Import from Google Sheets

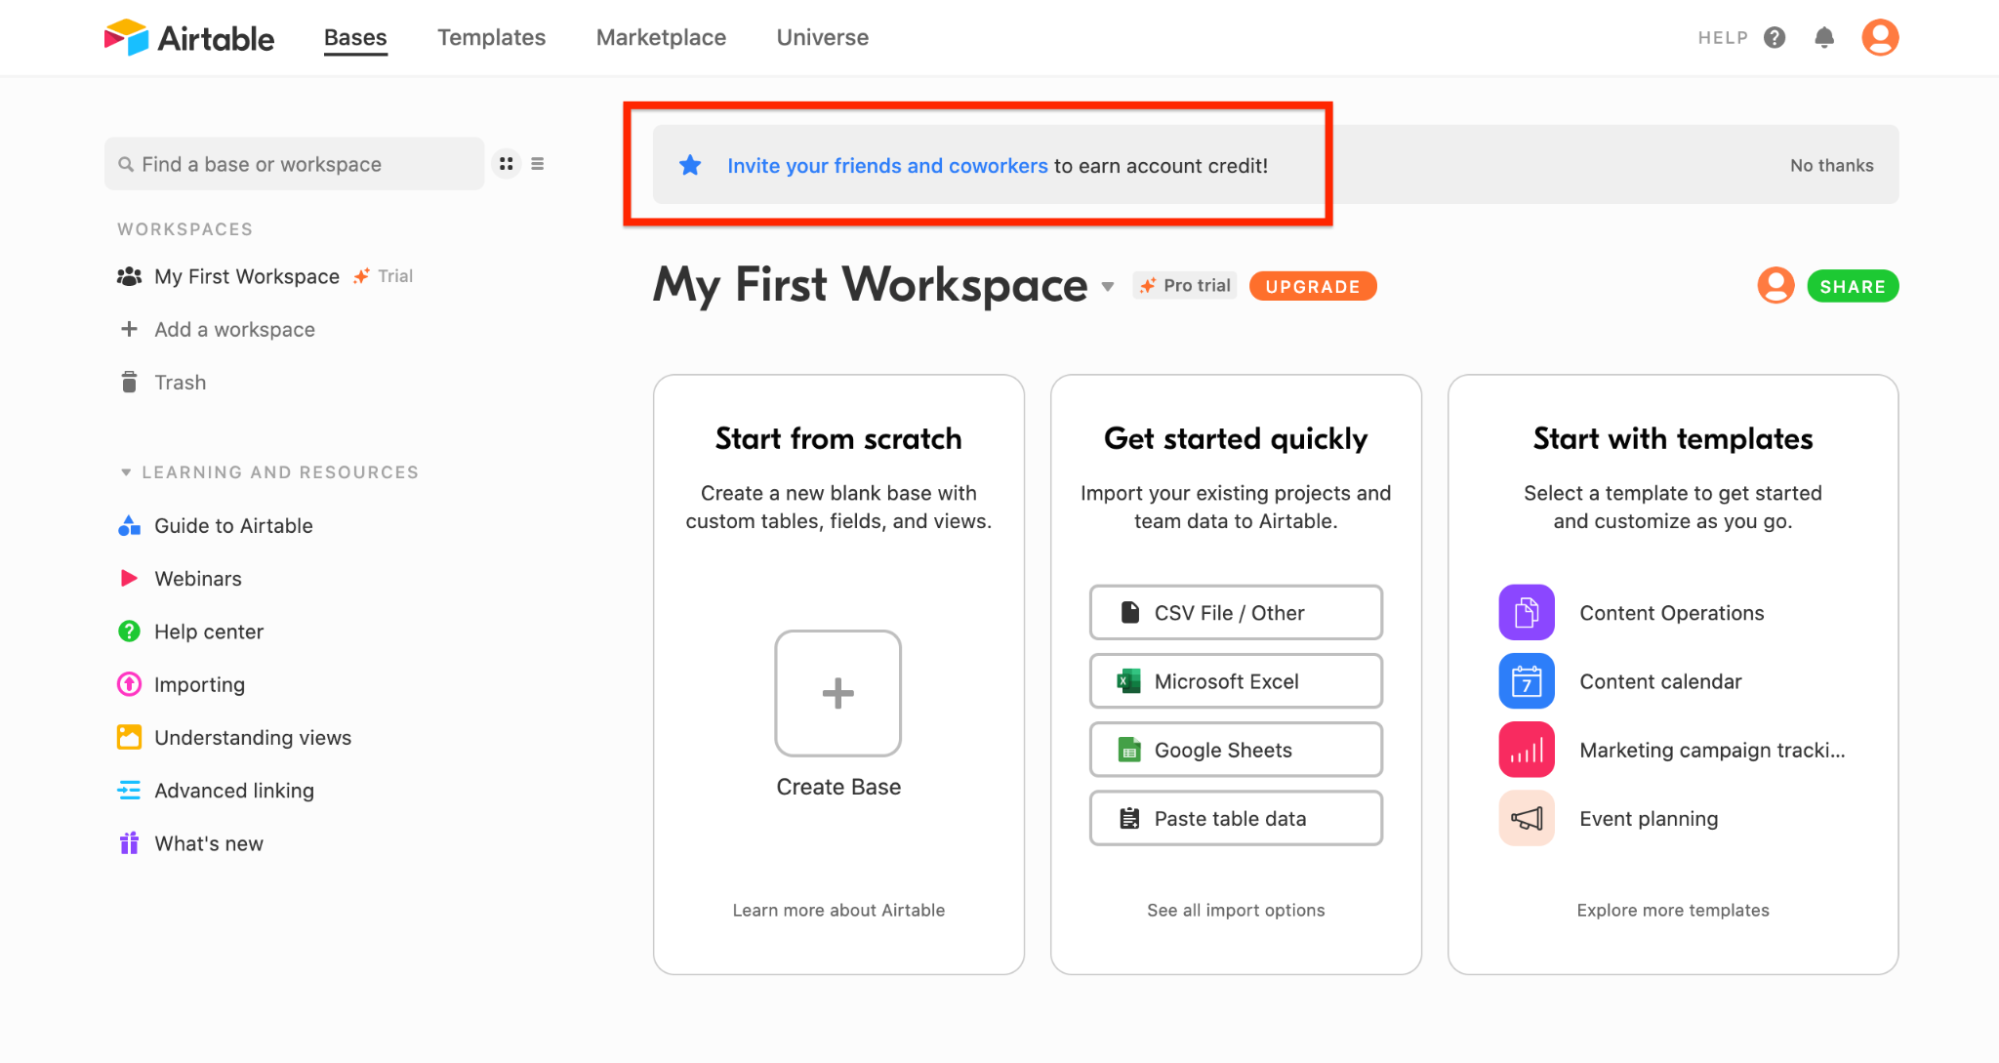1235,750
